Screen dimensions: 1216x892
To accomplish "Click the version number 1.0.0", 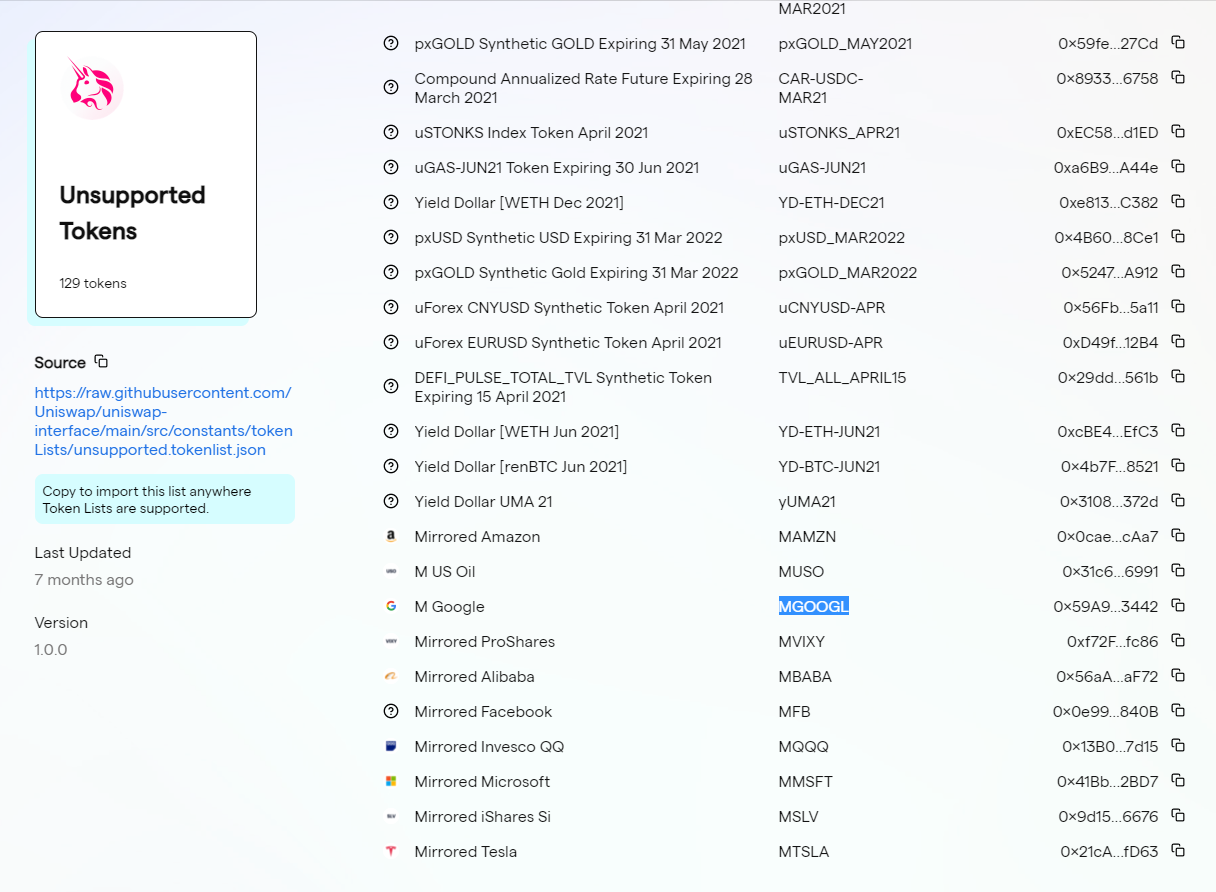I will 51,650.
